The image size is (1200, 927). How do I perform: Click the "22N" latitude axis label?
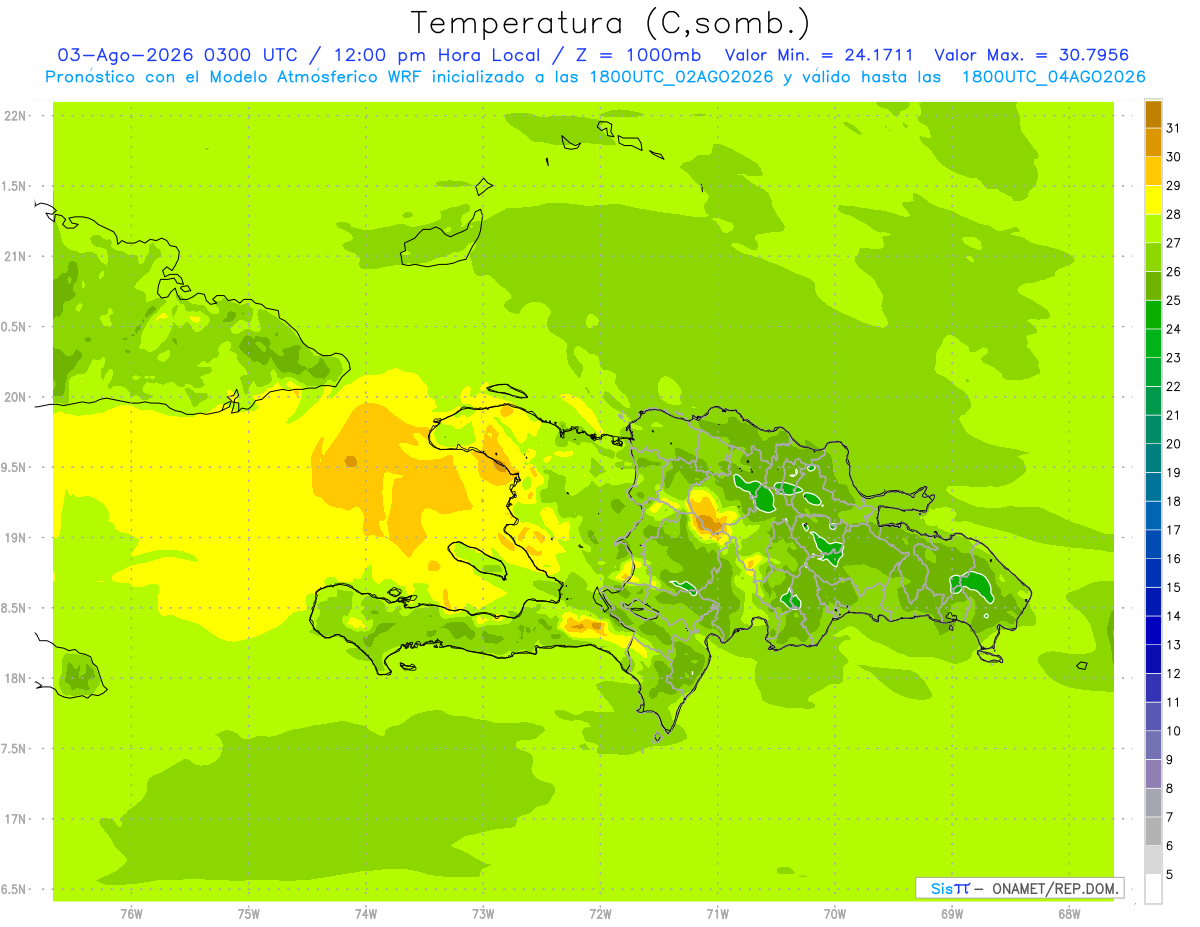click(x=16, y=115)
